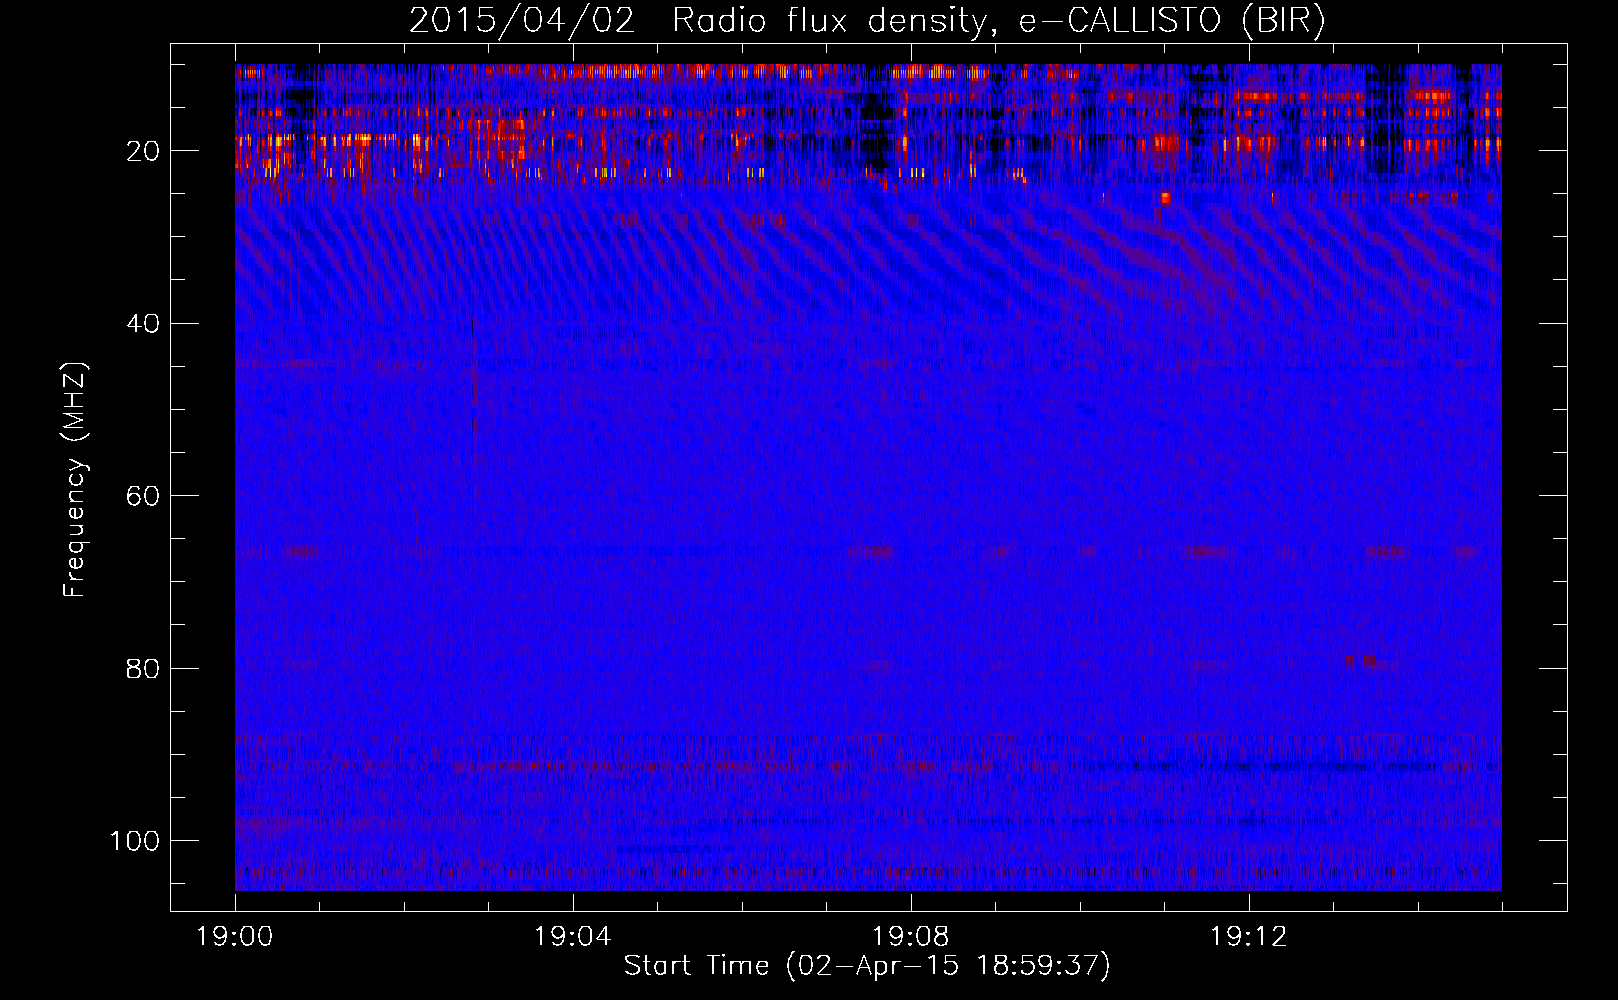
Task: Click the '19:00' time tick label
Action: [235, 937]
